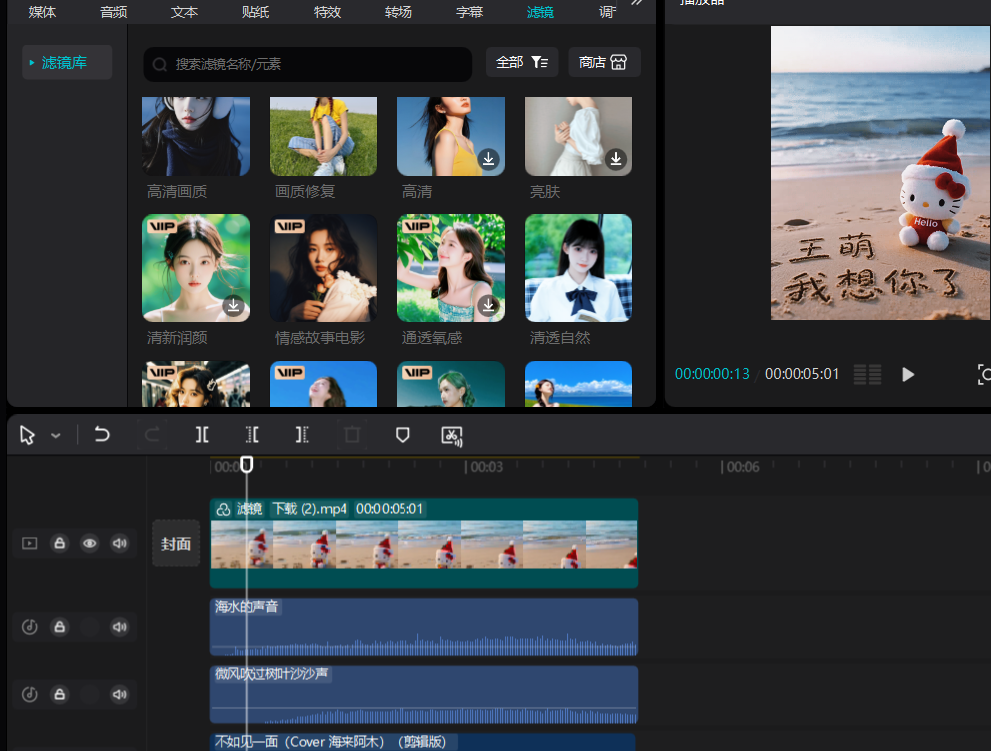Select the 不如见一面 music clip
Viewport: 991px width, 751px height.
[422, 742]
